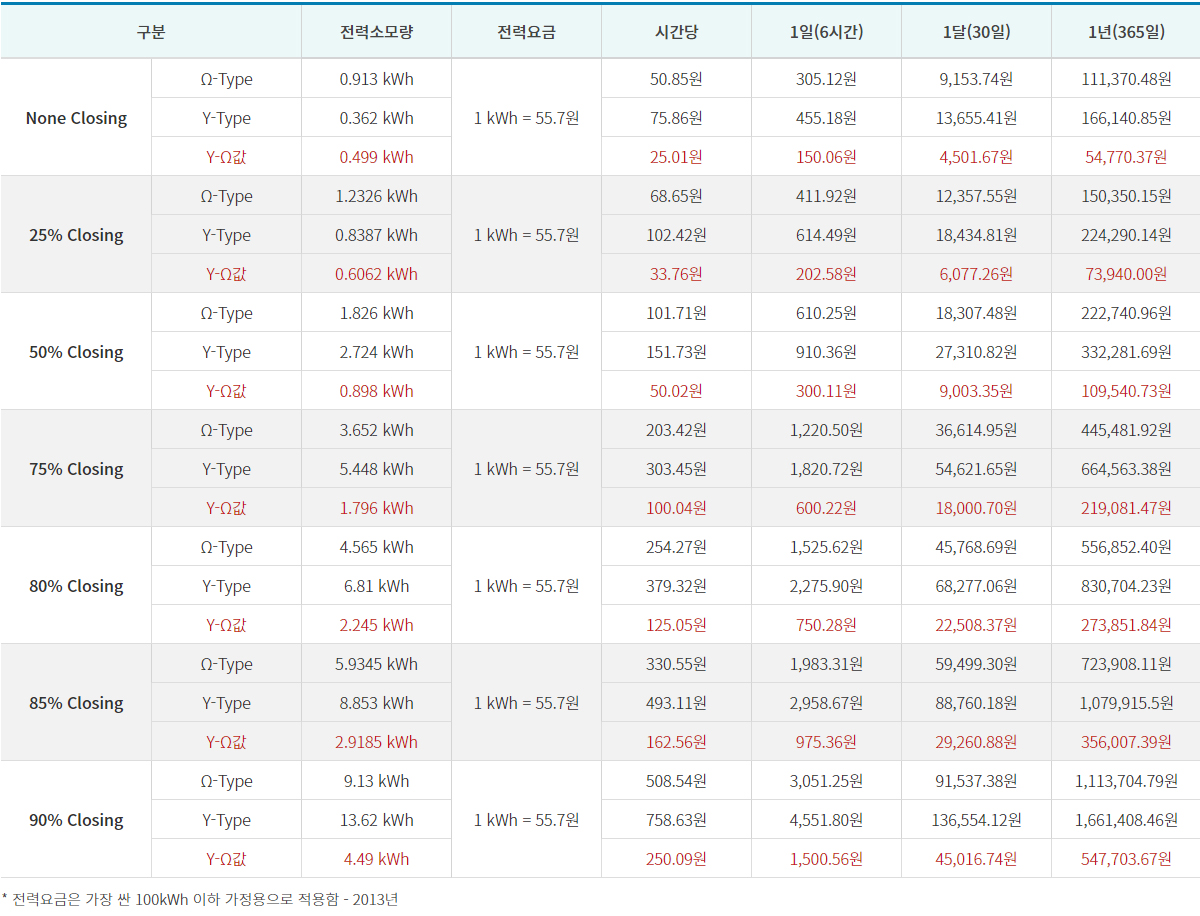Click the daily cost 614.49원
The height and width of the screenshot is (916, 1200).
click(x=826, y=235)
